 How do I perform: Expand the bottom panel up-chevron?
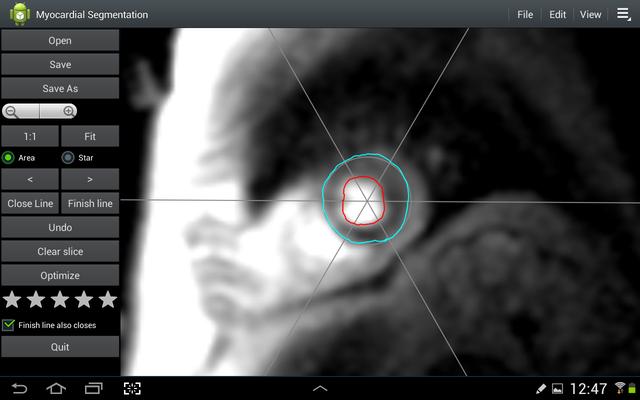click(x=320, y=388)
